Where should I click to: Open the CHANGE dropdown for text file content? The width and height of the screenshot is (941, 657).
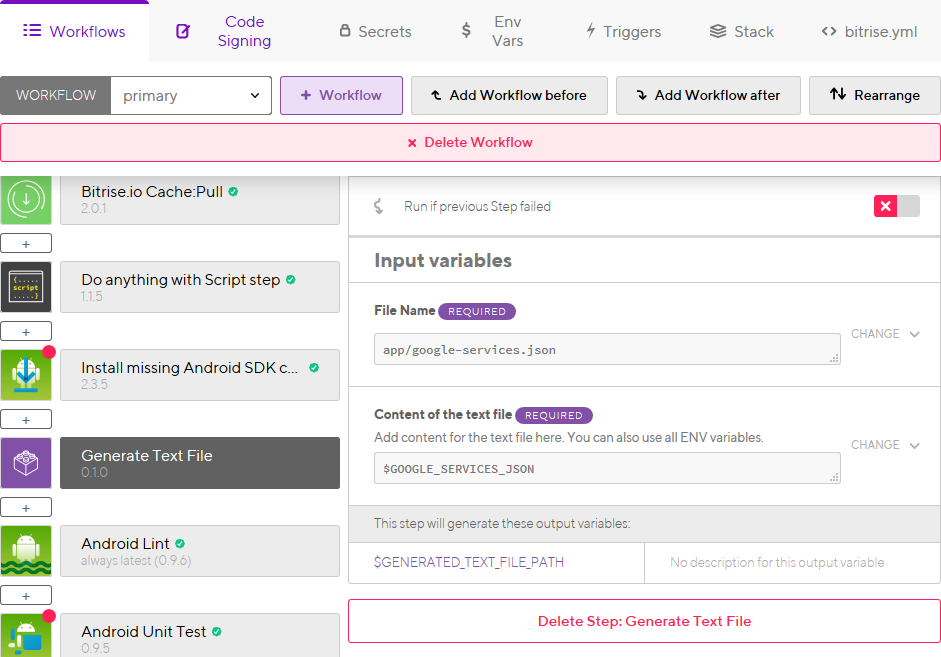point(885,444)
